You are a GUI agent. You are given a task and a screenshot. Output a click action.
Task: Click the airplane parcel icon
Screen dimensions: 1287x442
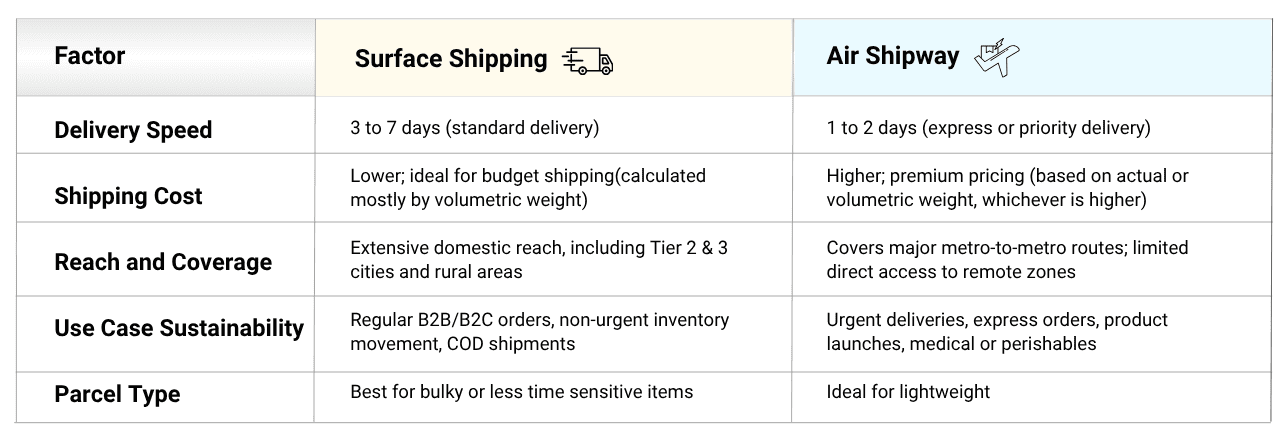pos(996,58)
